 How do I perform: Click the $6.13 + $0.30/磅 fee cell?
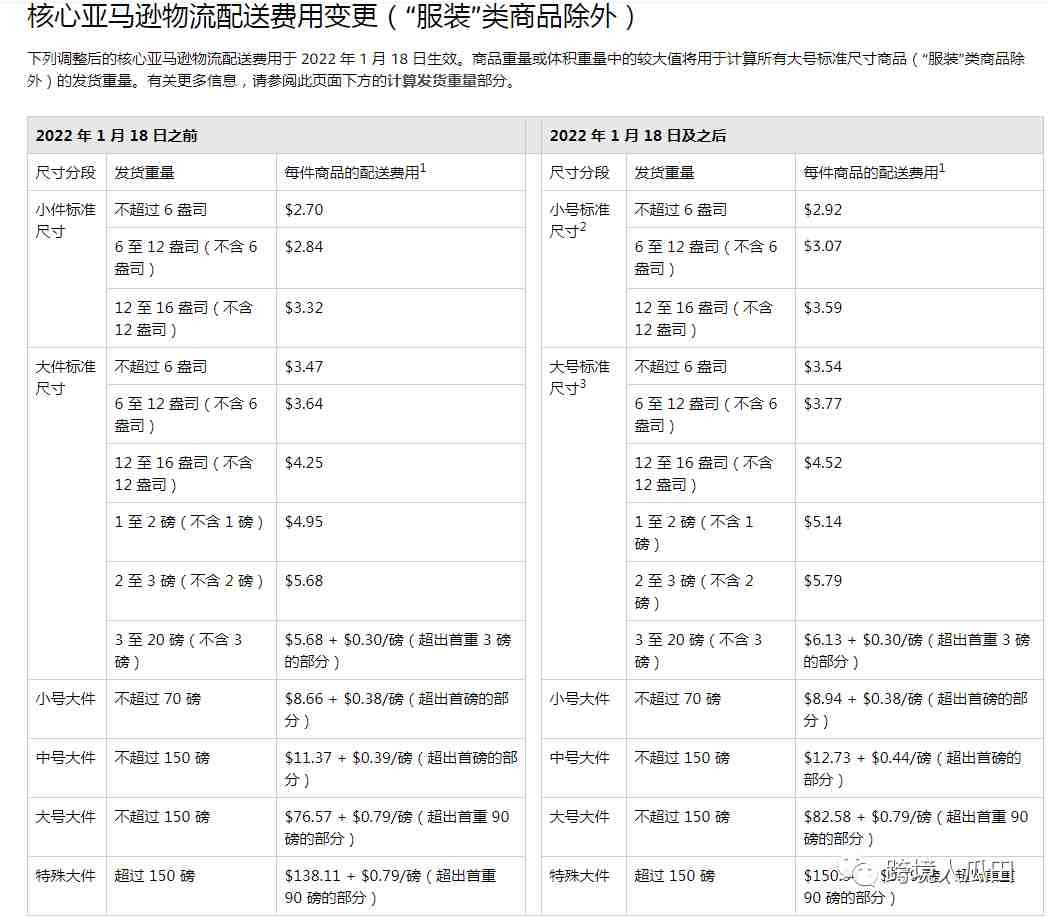tap(917, 650)
